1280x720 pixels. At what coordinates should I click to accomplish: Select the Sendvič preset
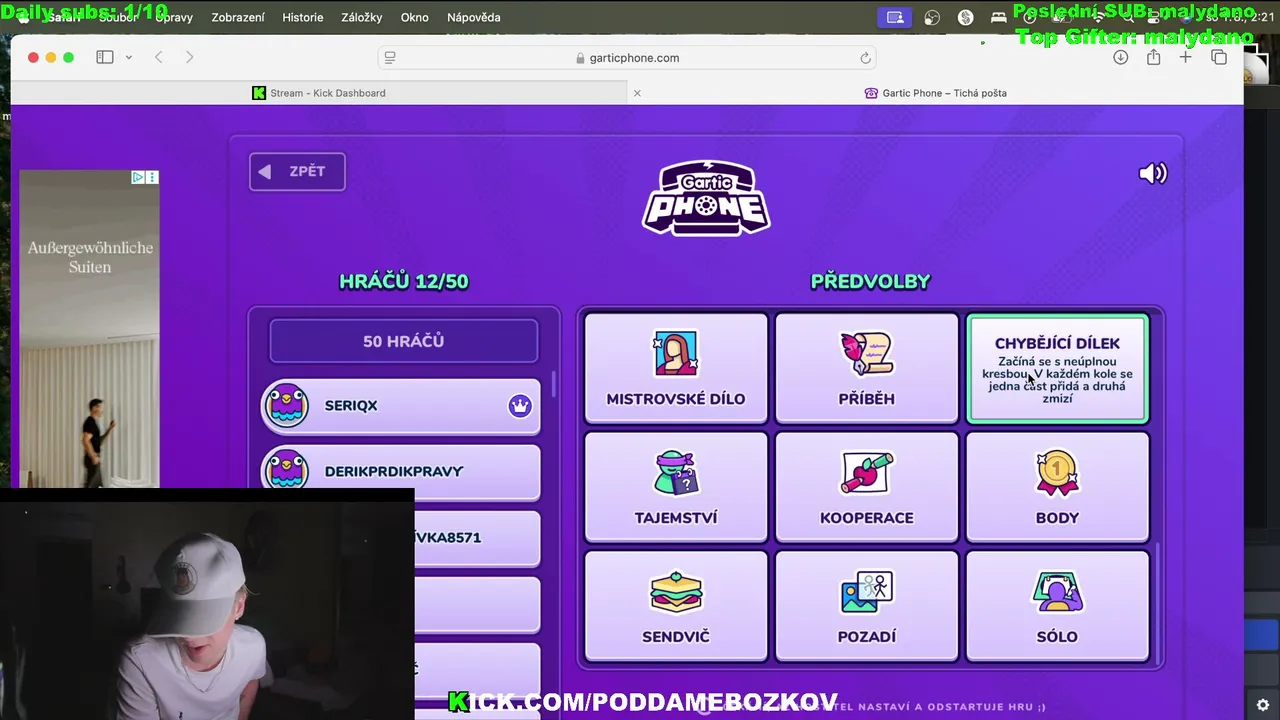tap(676, 606)
